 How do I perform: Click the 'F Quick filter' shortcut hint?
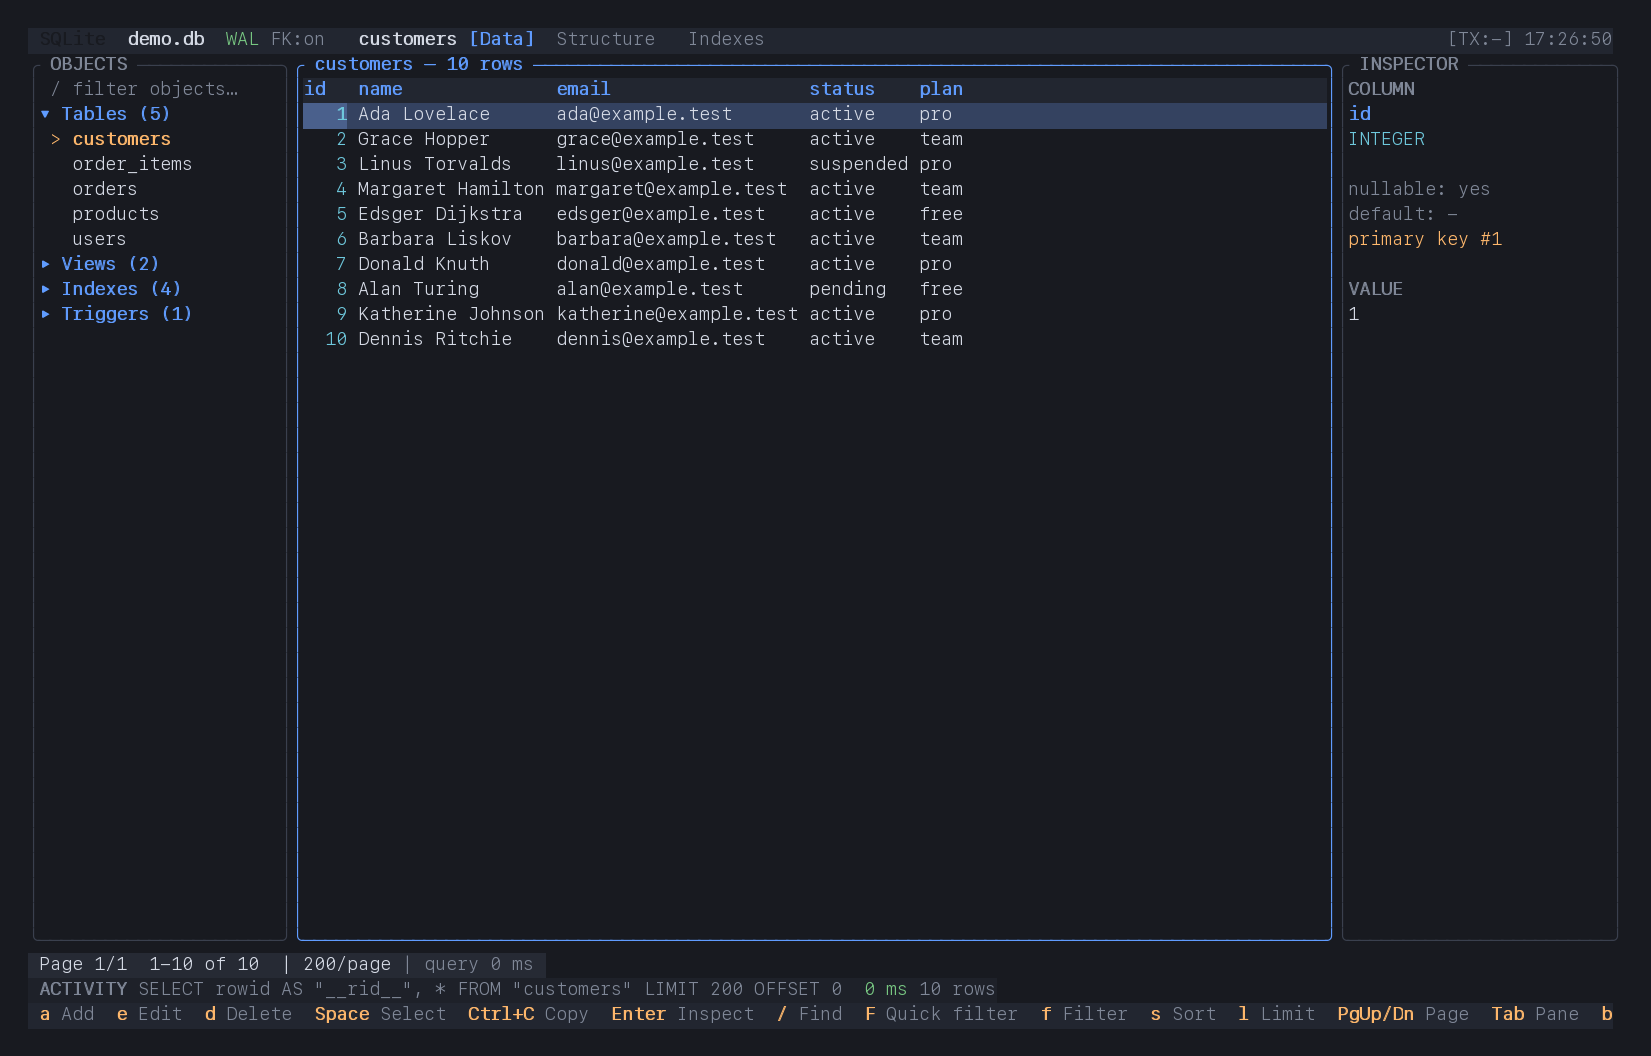[x=941, y=1014]
